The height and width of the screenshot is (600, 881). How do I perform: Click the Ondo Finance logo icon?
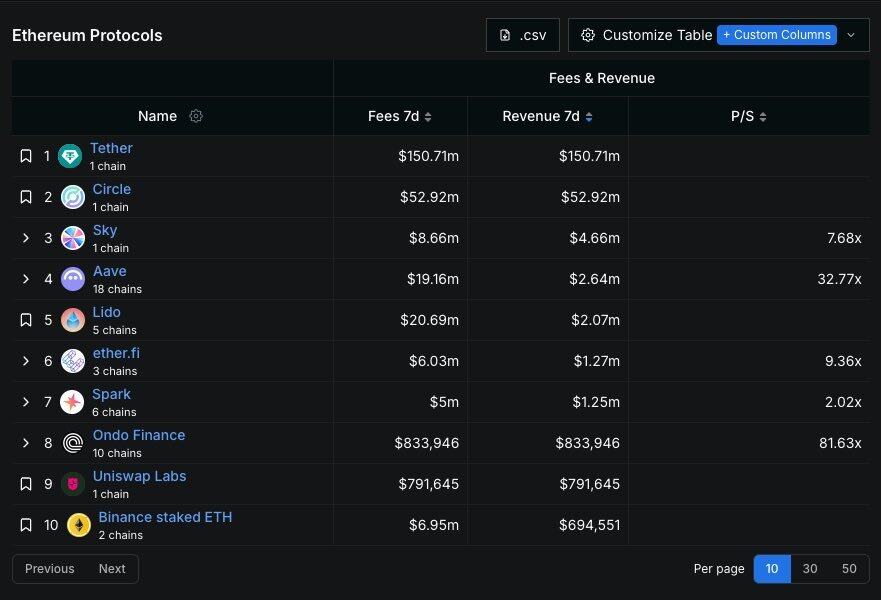(73, 443)
